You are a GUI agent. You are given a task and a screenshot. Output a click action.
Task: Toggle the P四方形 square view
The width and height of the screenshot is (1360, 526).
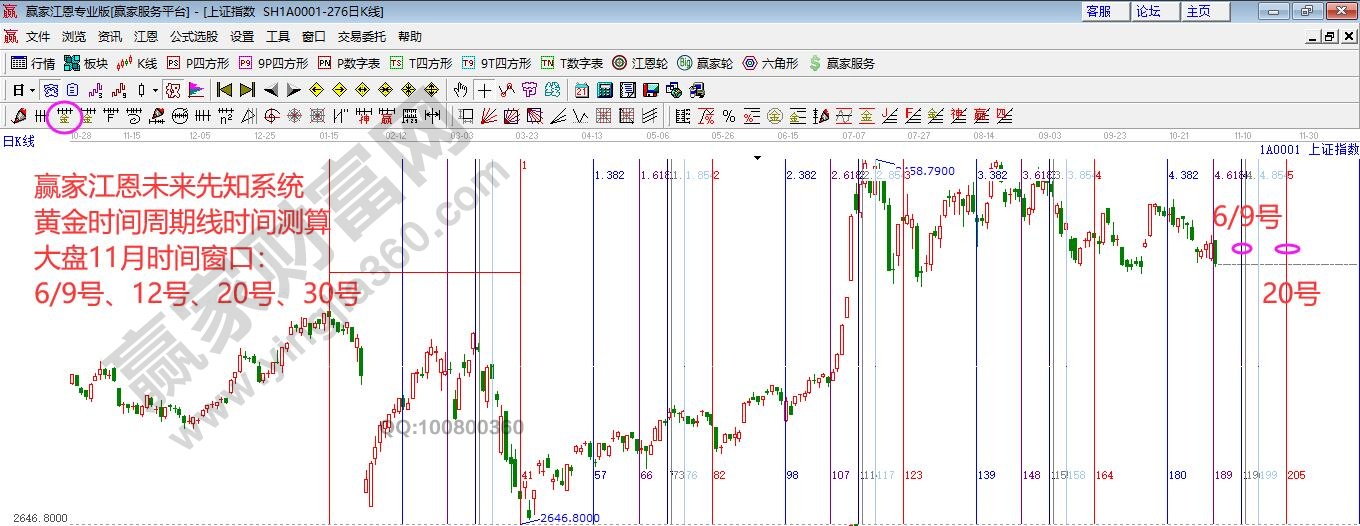[197, 63]
